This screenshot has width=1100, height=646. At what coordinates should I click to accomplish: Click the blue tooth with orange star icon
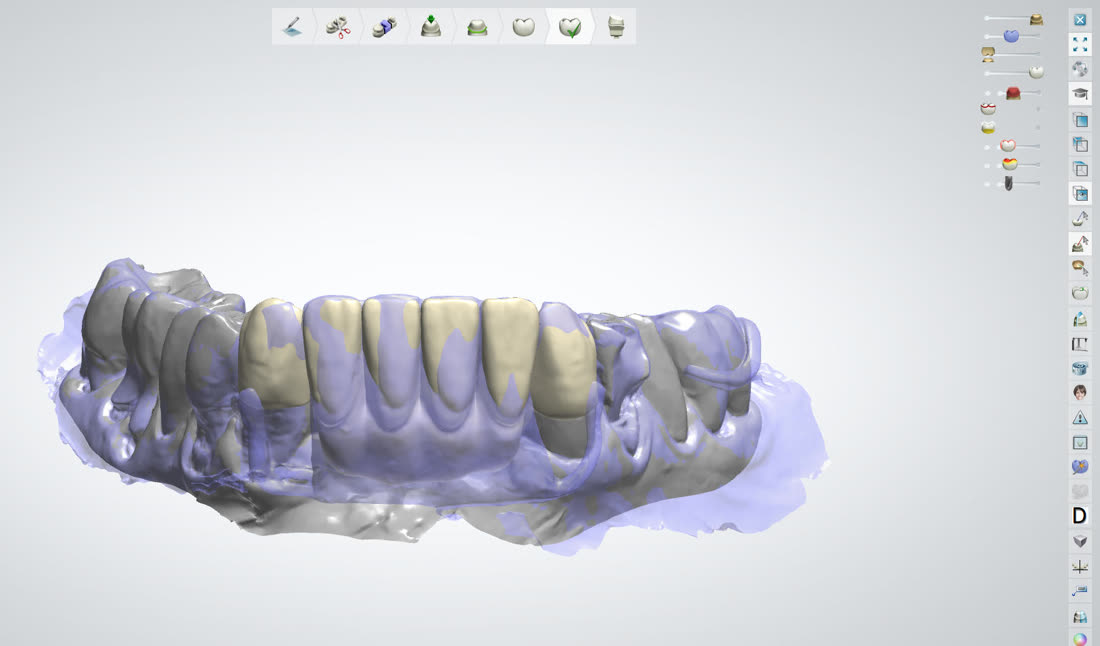(x=1080, y=466)
